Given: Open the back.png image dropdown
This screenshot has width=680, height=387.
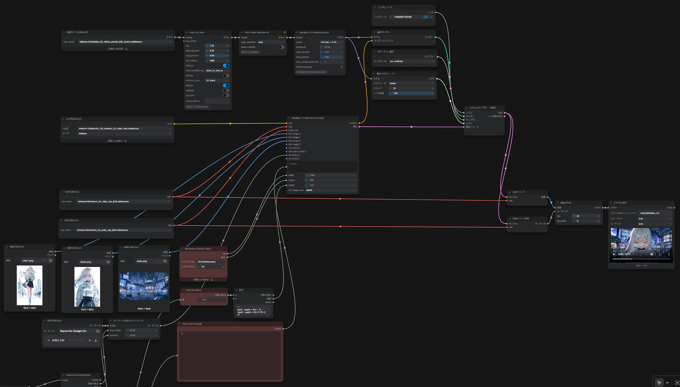Looking at the screenshot, I should click(x=148, y=262).
